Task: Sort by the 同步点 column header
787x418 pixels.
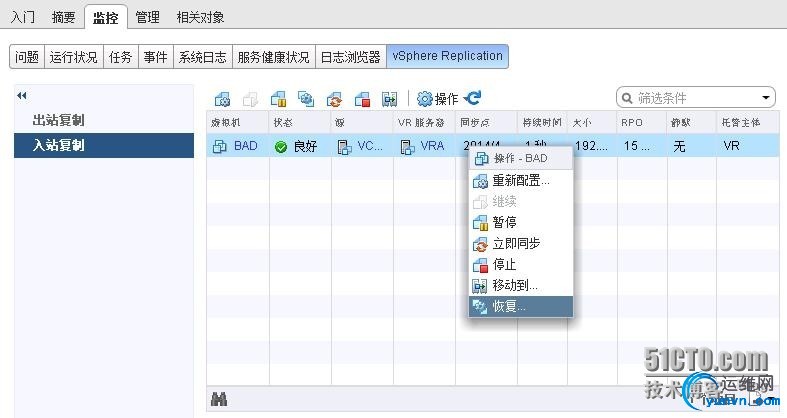Action: (486, 122)
